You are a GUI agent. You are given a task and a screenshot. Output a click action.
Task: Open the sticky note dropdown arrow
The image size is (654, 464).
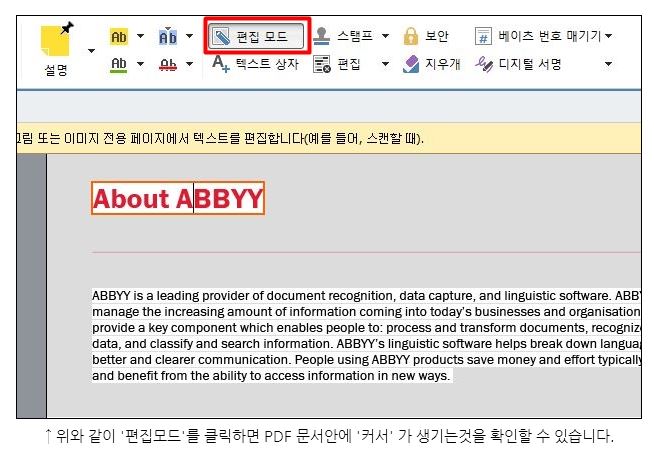click(91, 51)
